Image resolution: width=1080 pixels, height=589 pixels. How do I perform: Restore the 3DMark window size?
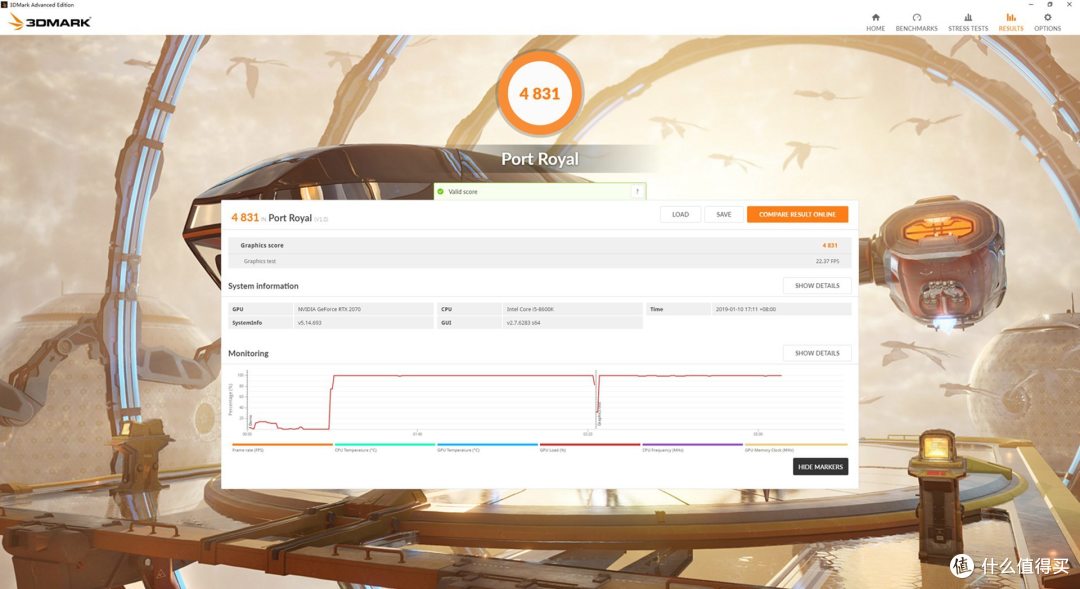click(1050, 4)
